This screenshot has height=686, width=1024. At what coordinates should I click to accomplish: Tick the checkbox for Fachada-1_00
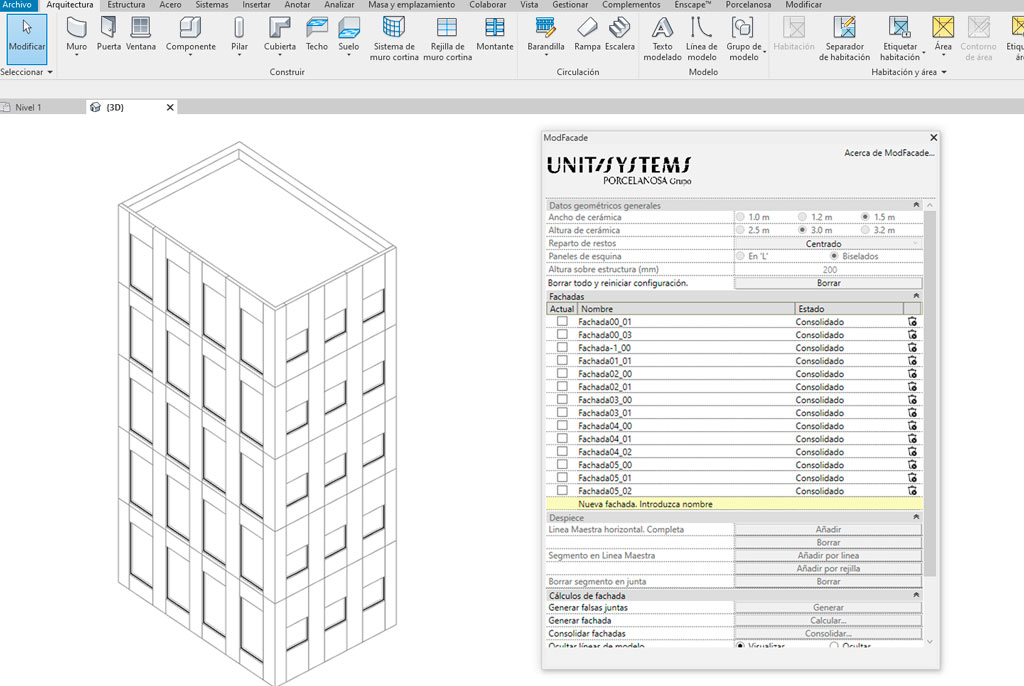[562, 348]
